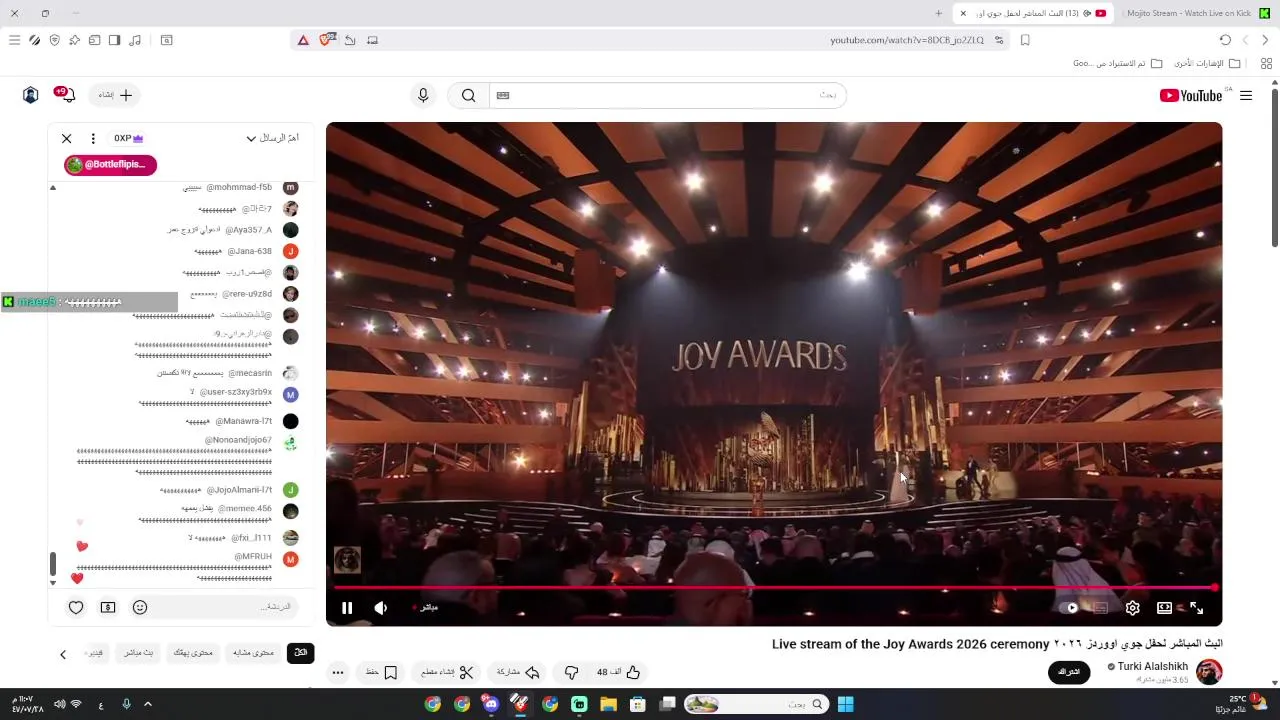Image resolution: width=1280 pixels, height=720 pixels.
Task: Like the video thumbs-up button
Action: click(x=620, y=672)
